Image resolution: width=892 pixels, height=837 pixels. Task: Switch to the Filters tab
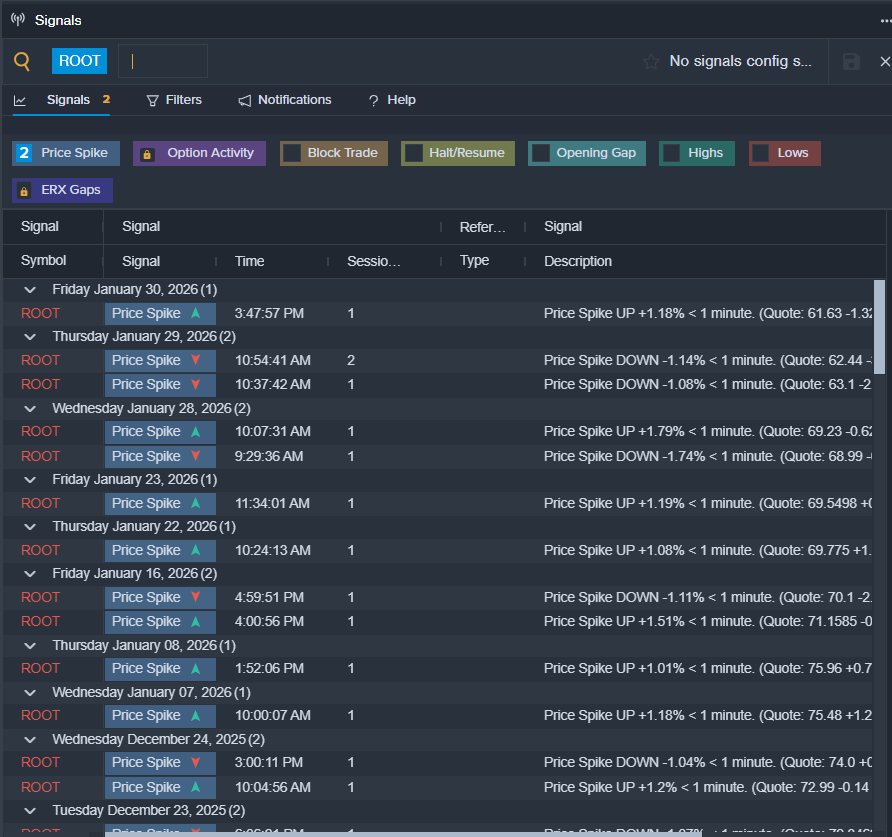pos(174,100)
